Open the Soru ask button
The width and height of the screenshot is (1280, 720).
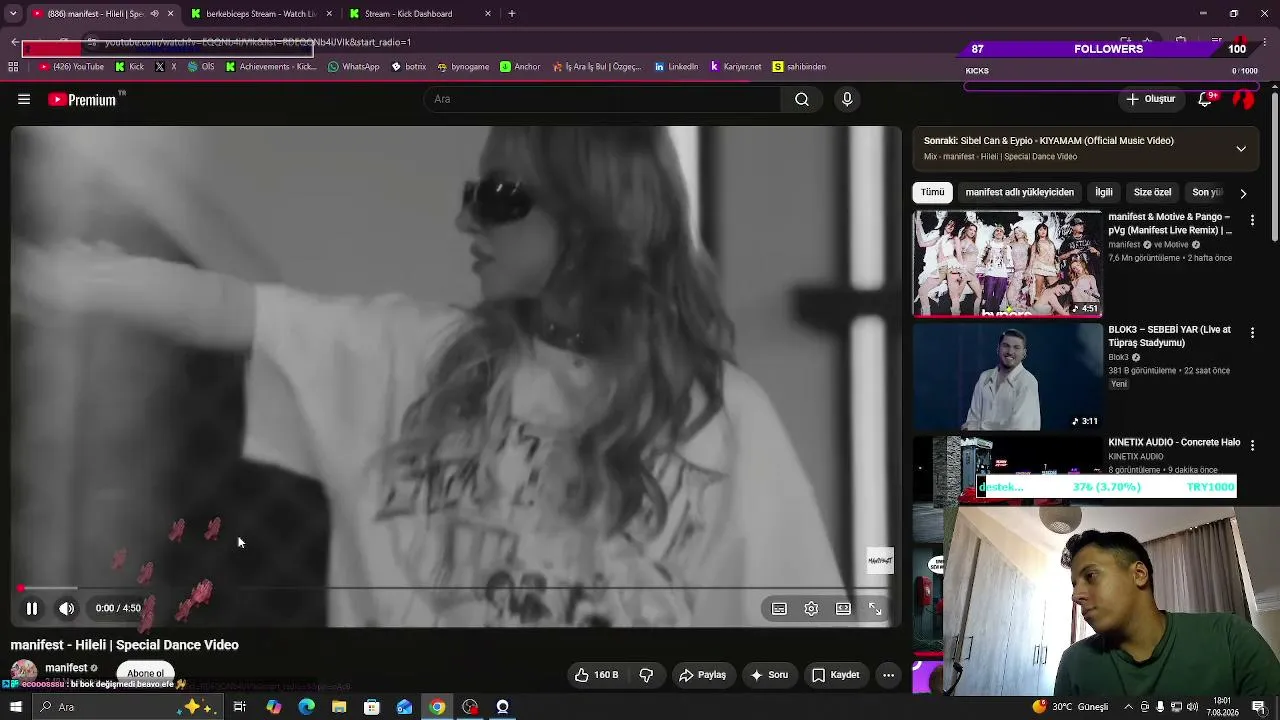pos(769,675)
